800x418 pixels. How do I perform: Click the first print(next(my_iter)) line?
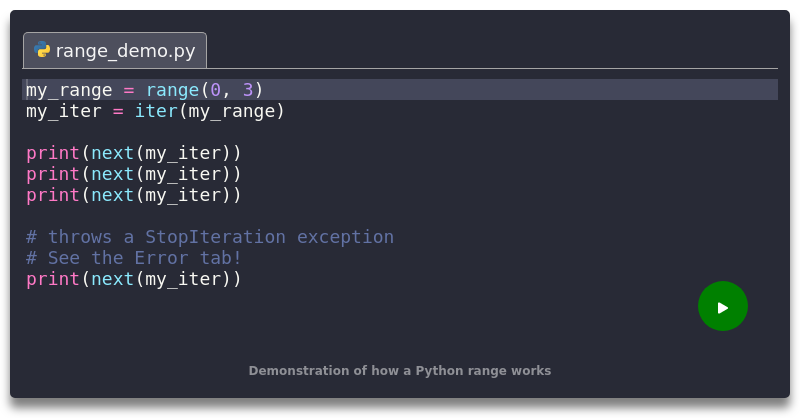pos(133,153)
